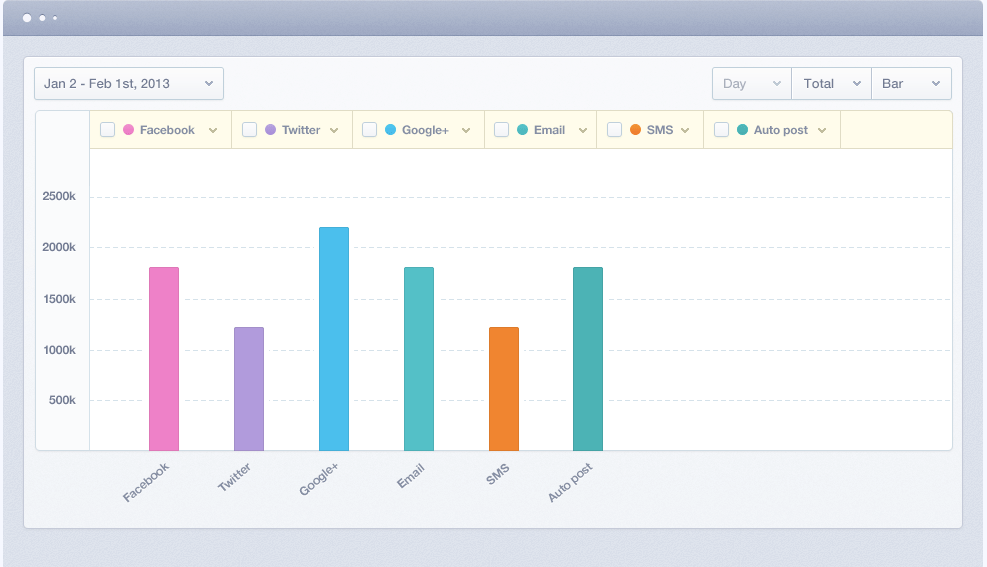The image size is (987, 567).
Task: Open the Total metric dropdown
Action: [x=832, y=84]
